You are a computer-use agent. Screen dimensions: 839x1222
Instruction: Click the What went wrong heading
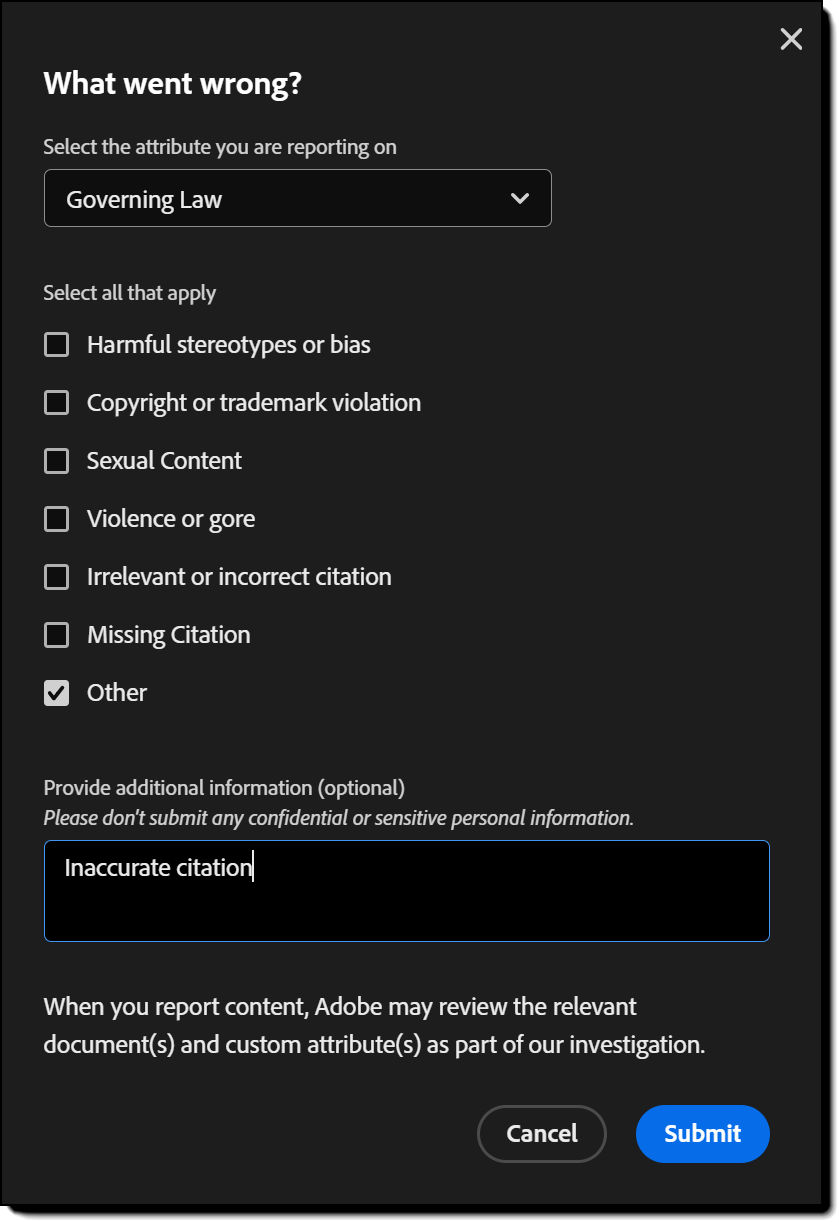tap(172, 84)
